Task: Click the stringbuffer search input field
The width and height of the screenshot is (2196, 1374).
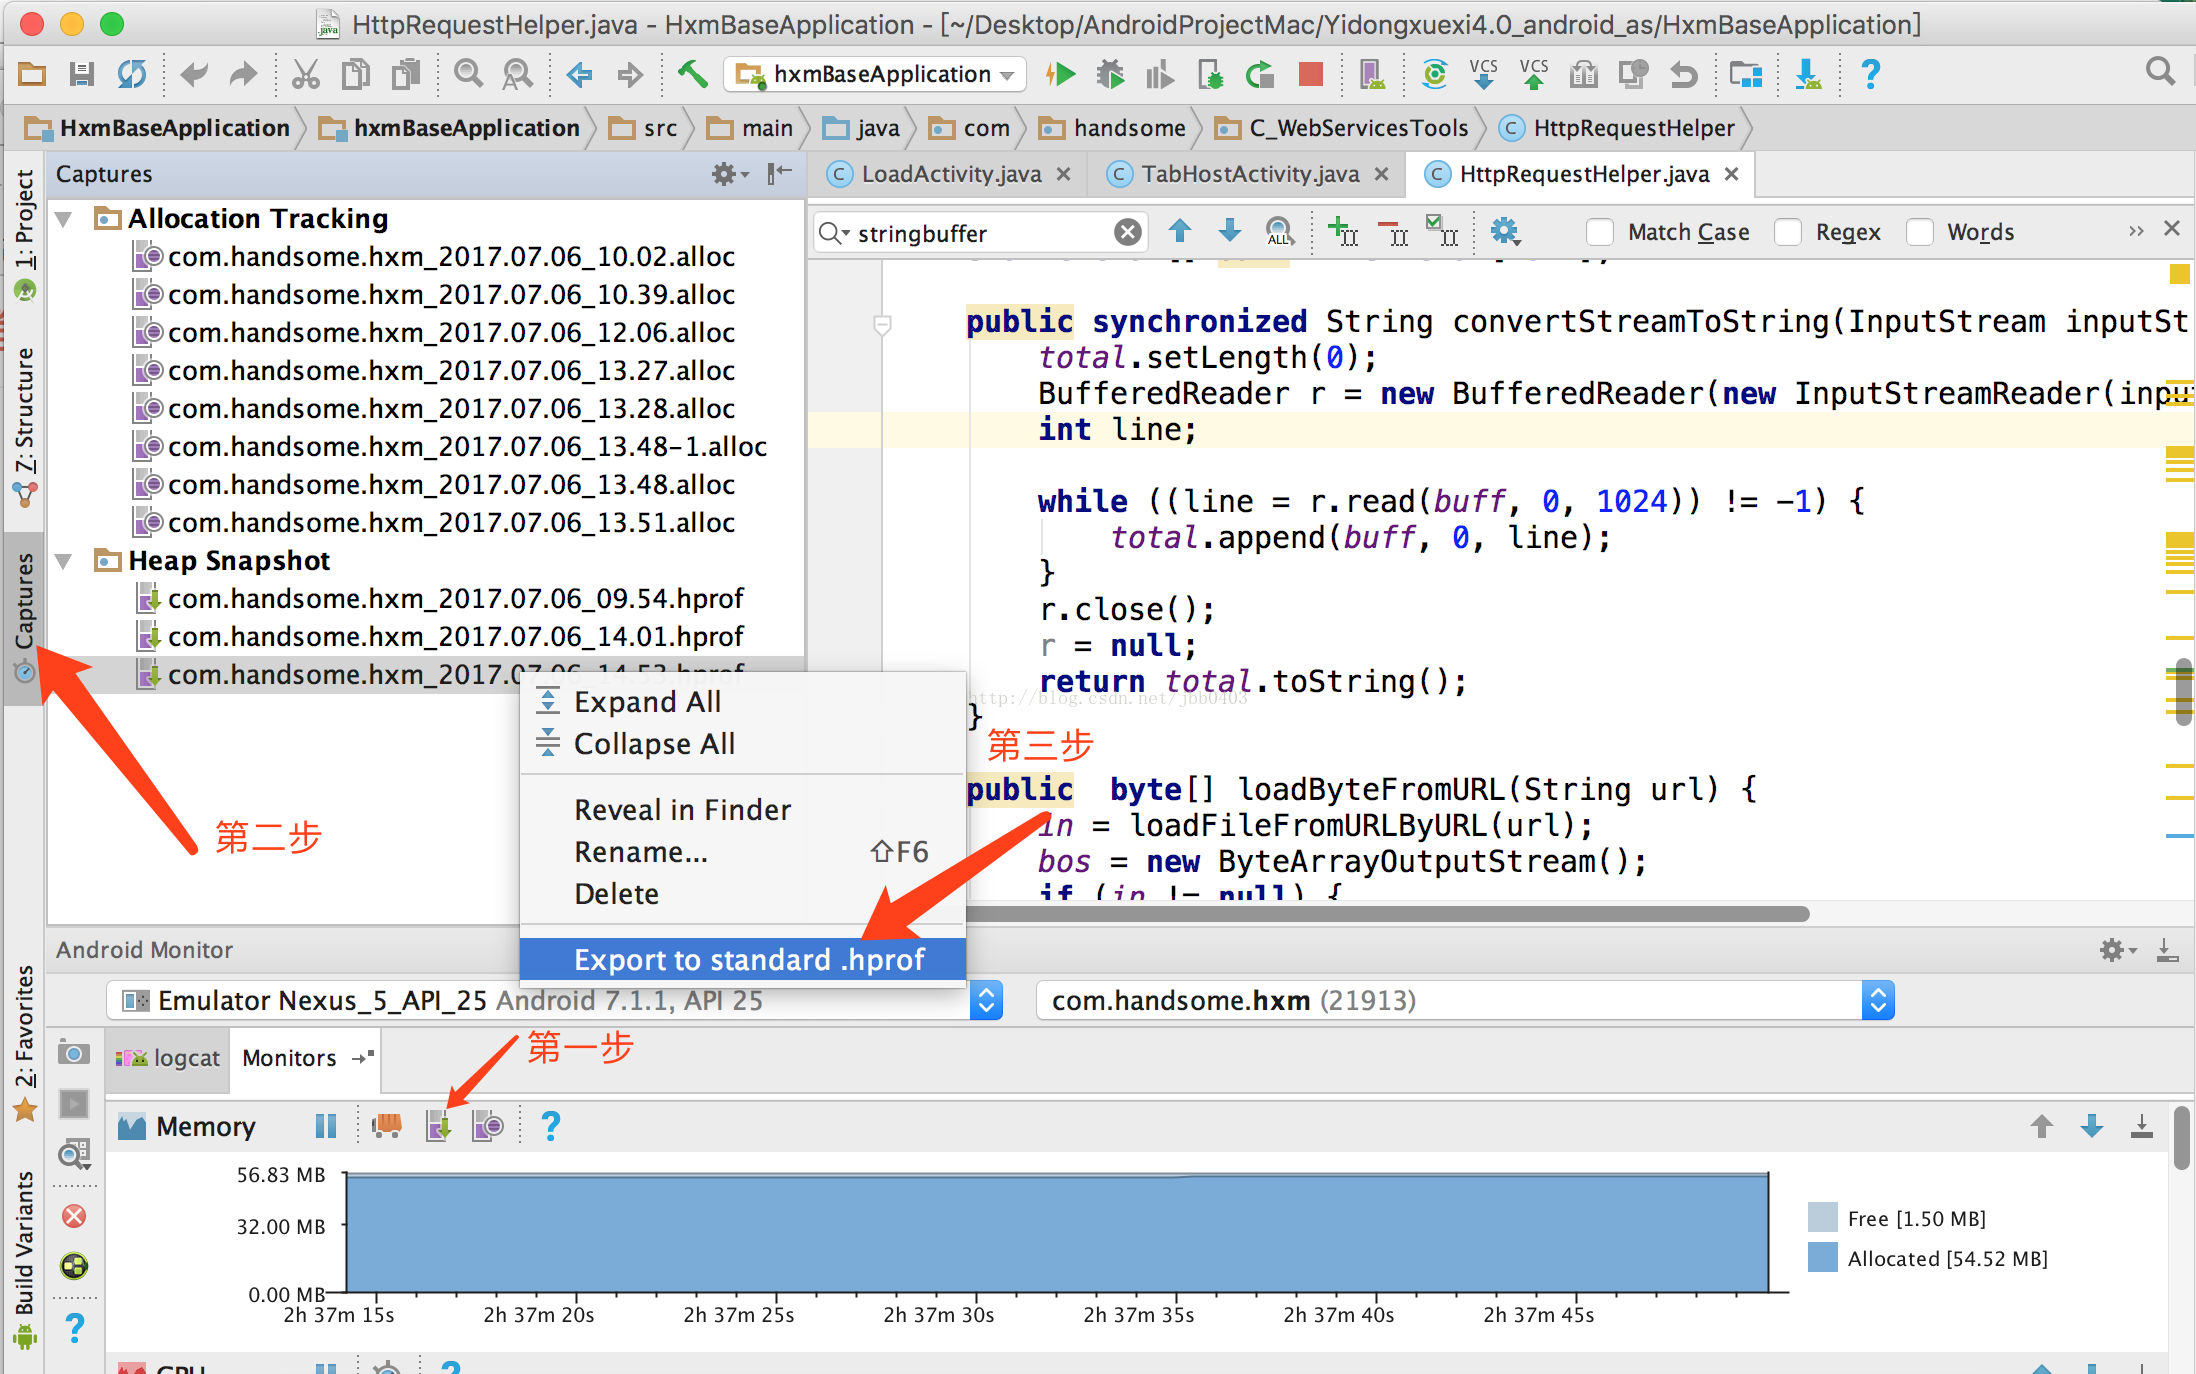Action: 980,232
